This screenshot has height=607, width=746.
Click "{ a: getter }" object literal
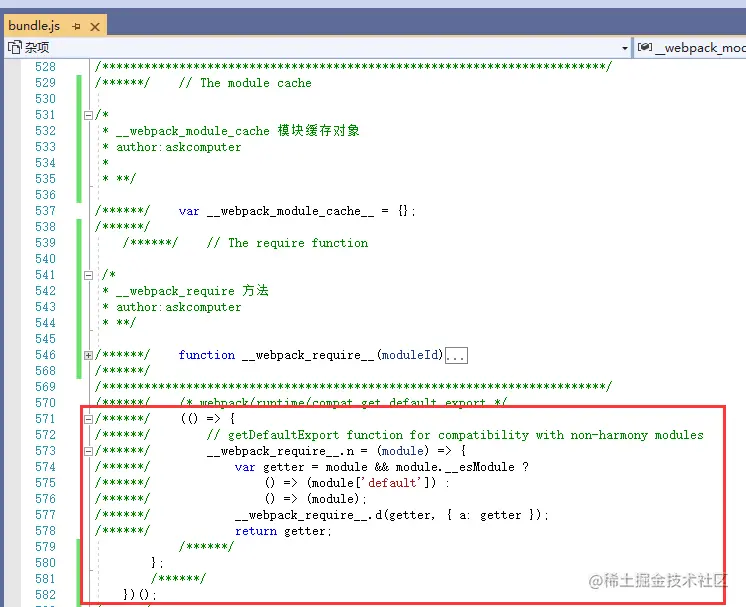[x=491, y=515]
